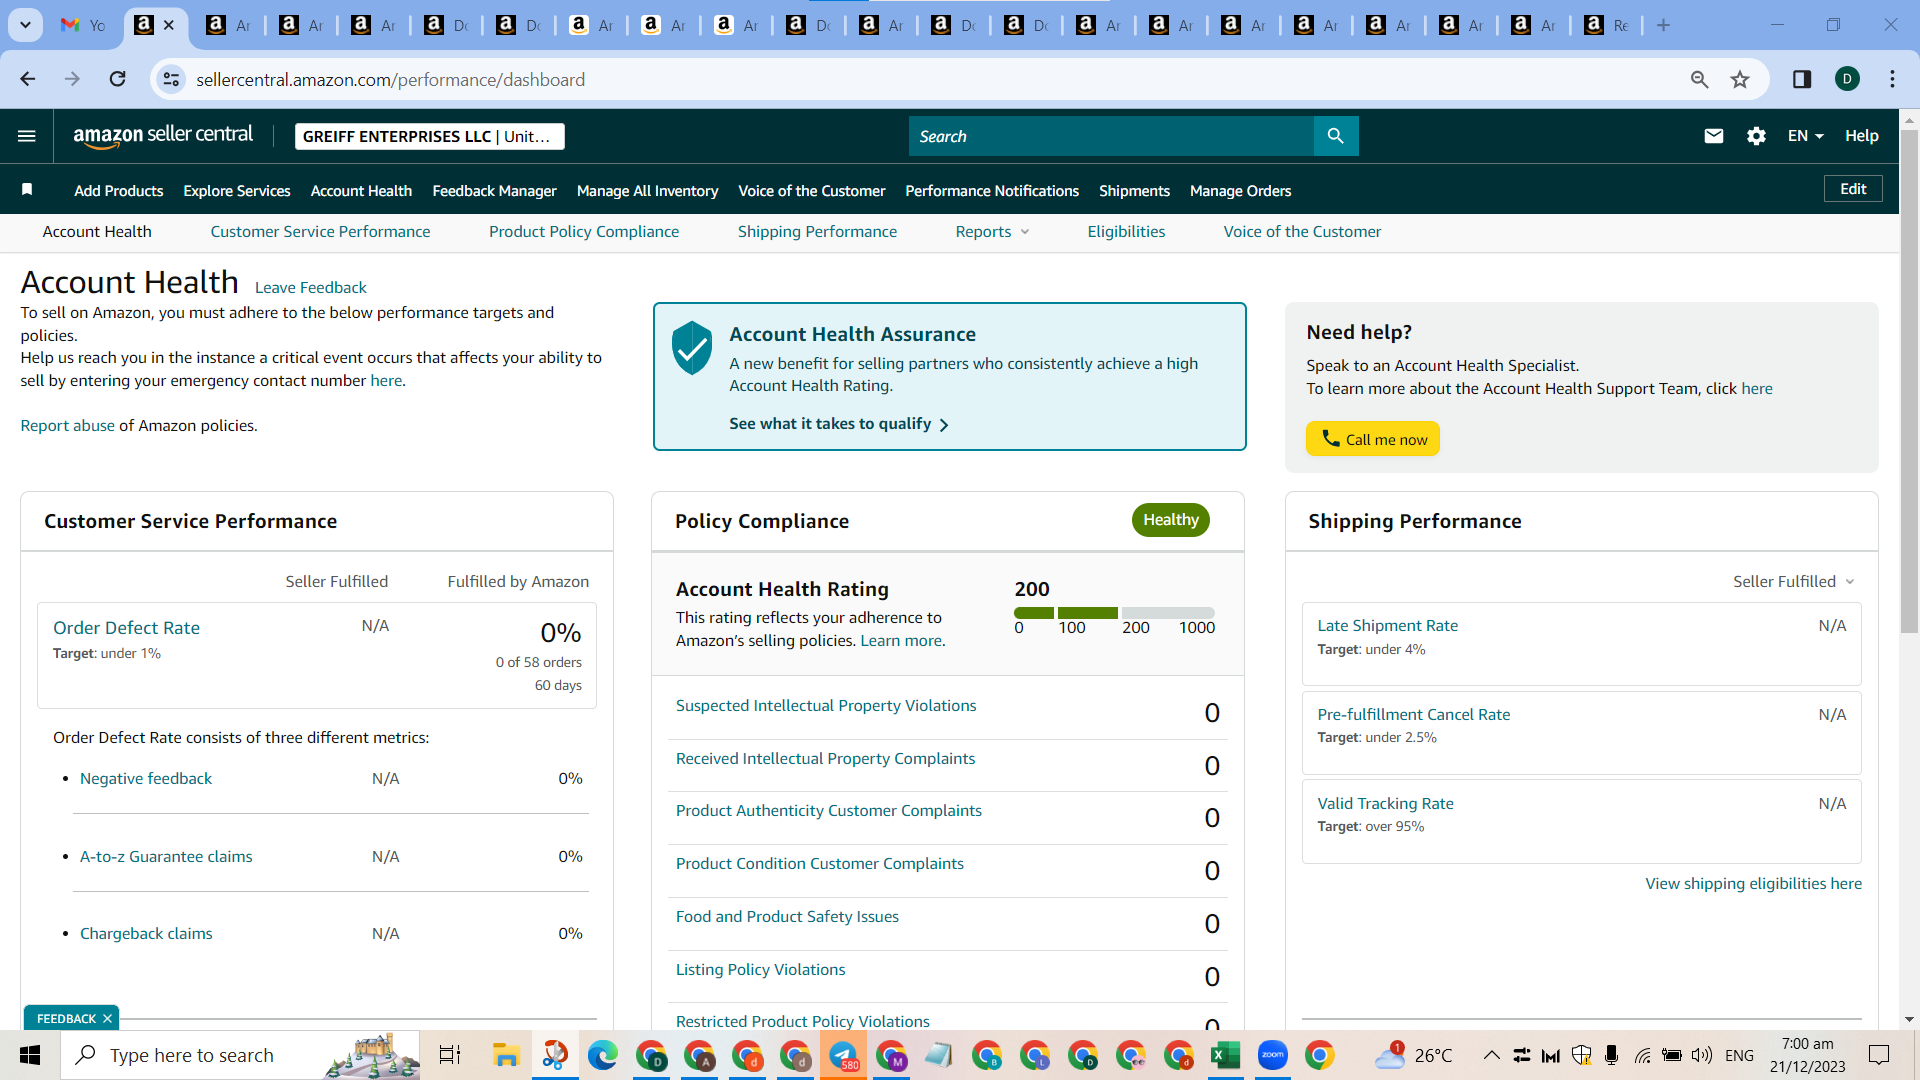Focus the Seller Central search field
1920x1080 pixels.
click(x=1112, y=136)
